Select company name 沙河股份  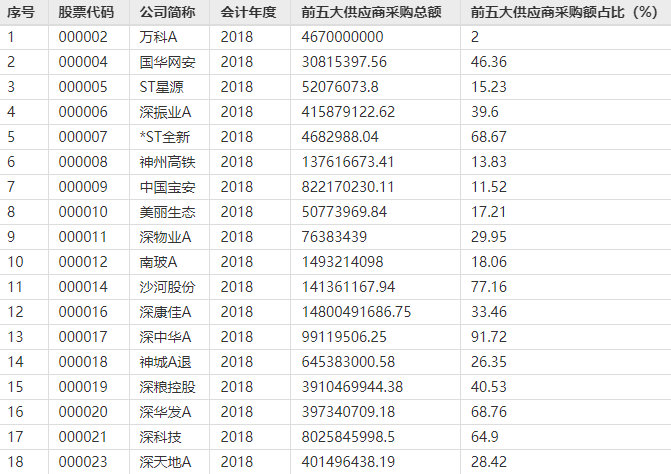(x=167, y=287)
